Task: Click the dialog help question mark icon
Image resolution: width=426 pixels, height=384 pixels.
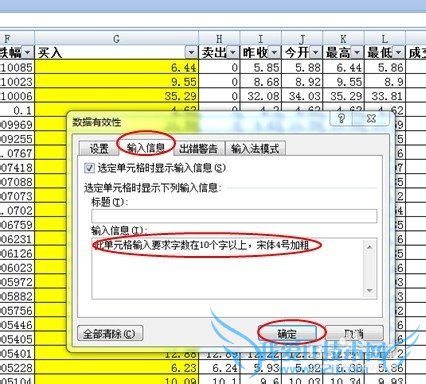Action: click(341, 118)
